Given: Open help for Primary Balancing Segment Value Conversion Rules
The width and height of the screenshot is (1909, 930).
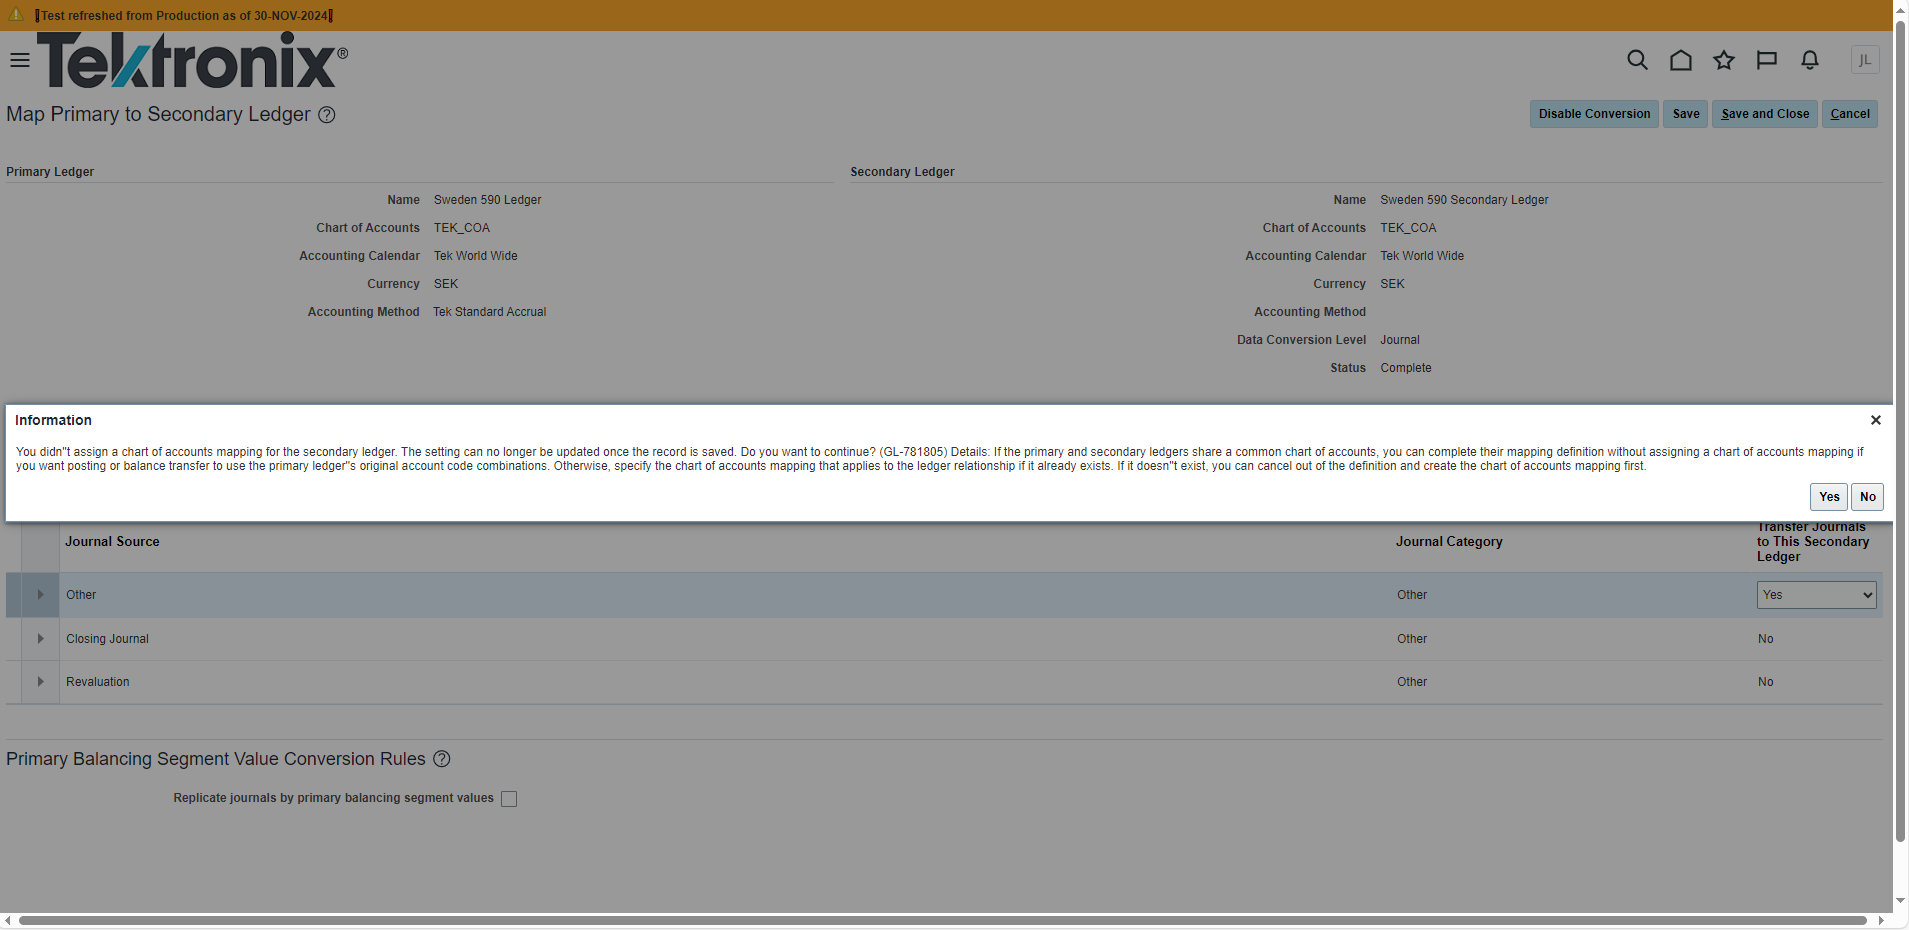Looking at the screenshot, I should (x=441, y=759).
